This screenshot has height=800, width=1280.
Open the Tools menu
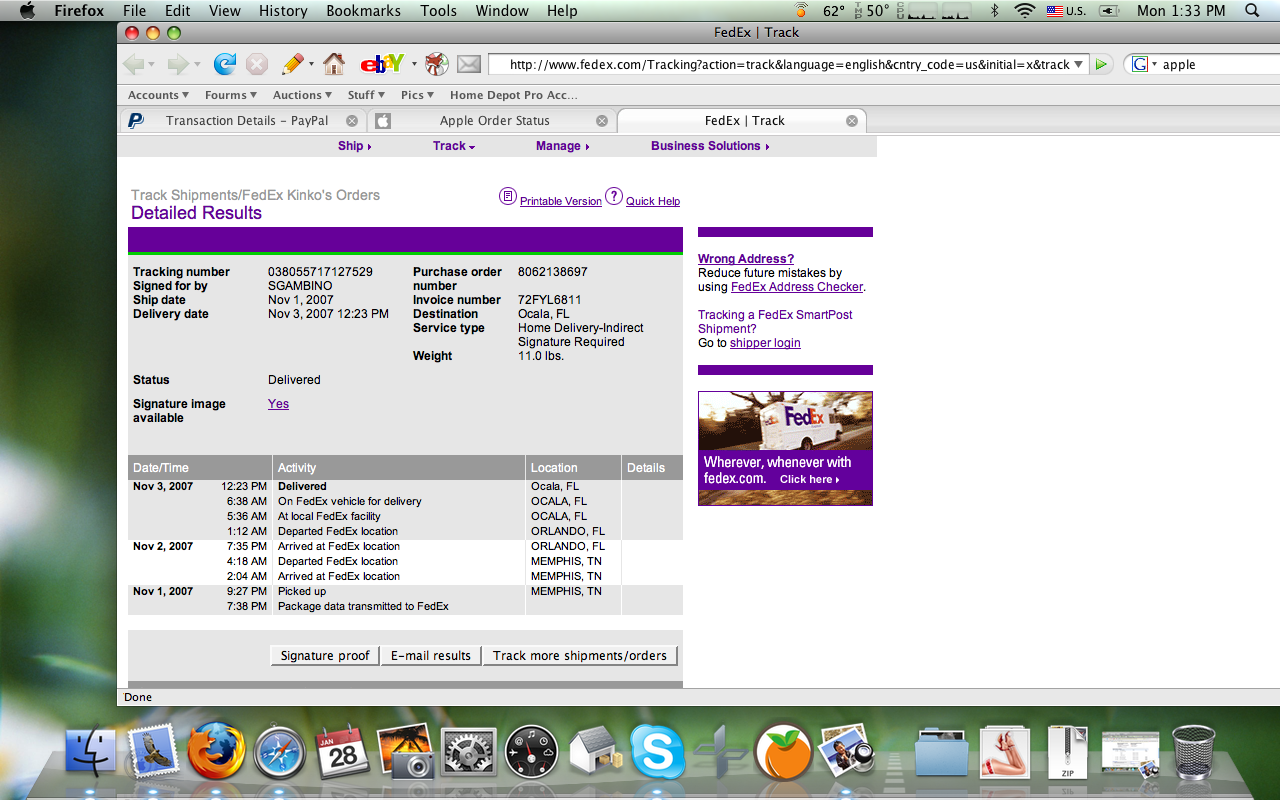click(438, 11)
